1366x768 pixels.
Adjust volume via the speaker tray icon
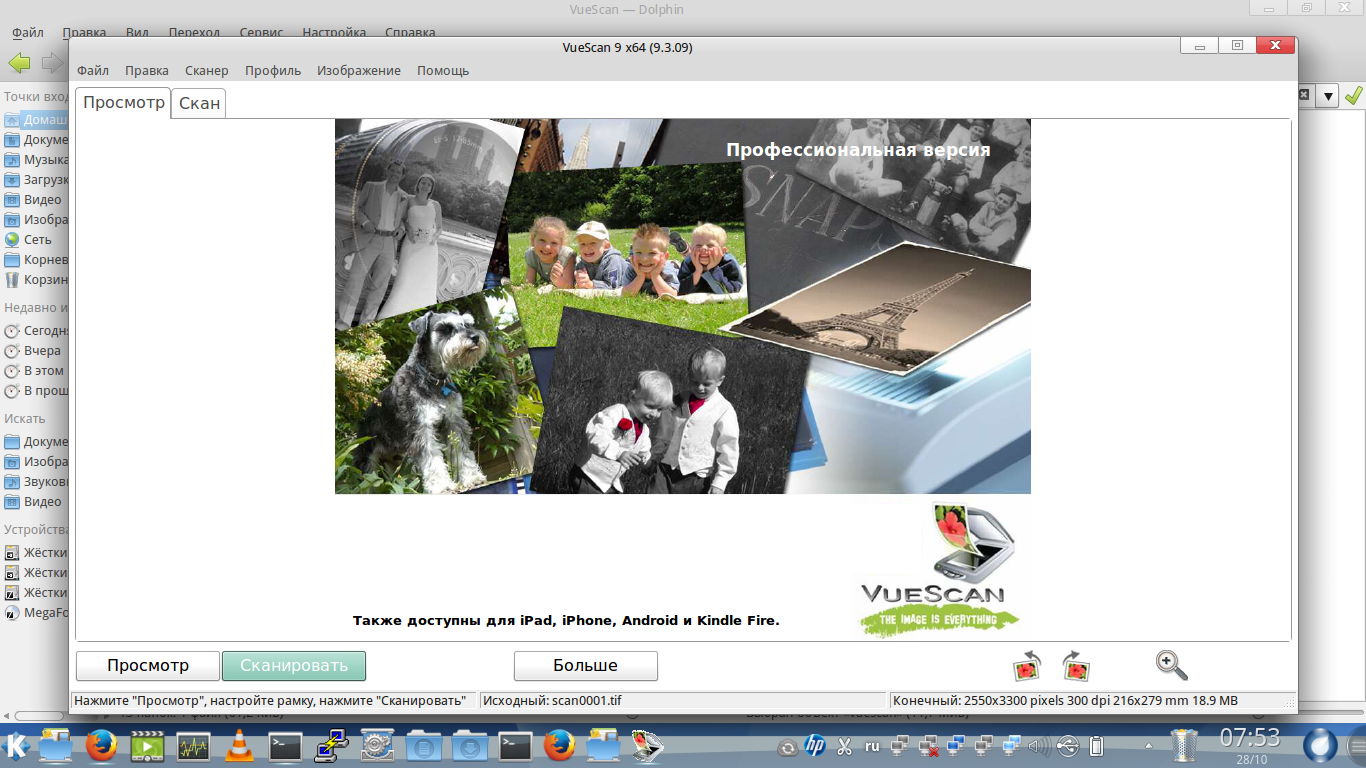1040,746
